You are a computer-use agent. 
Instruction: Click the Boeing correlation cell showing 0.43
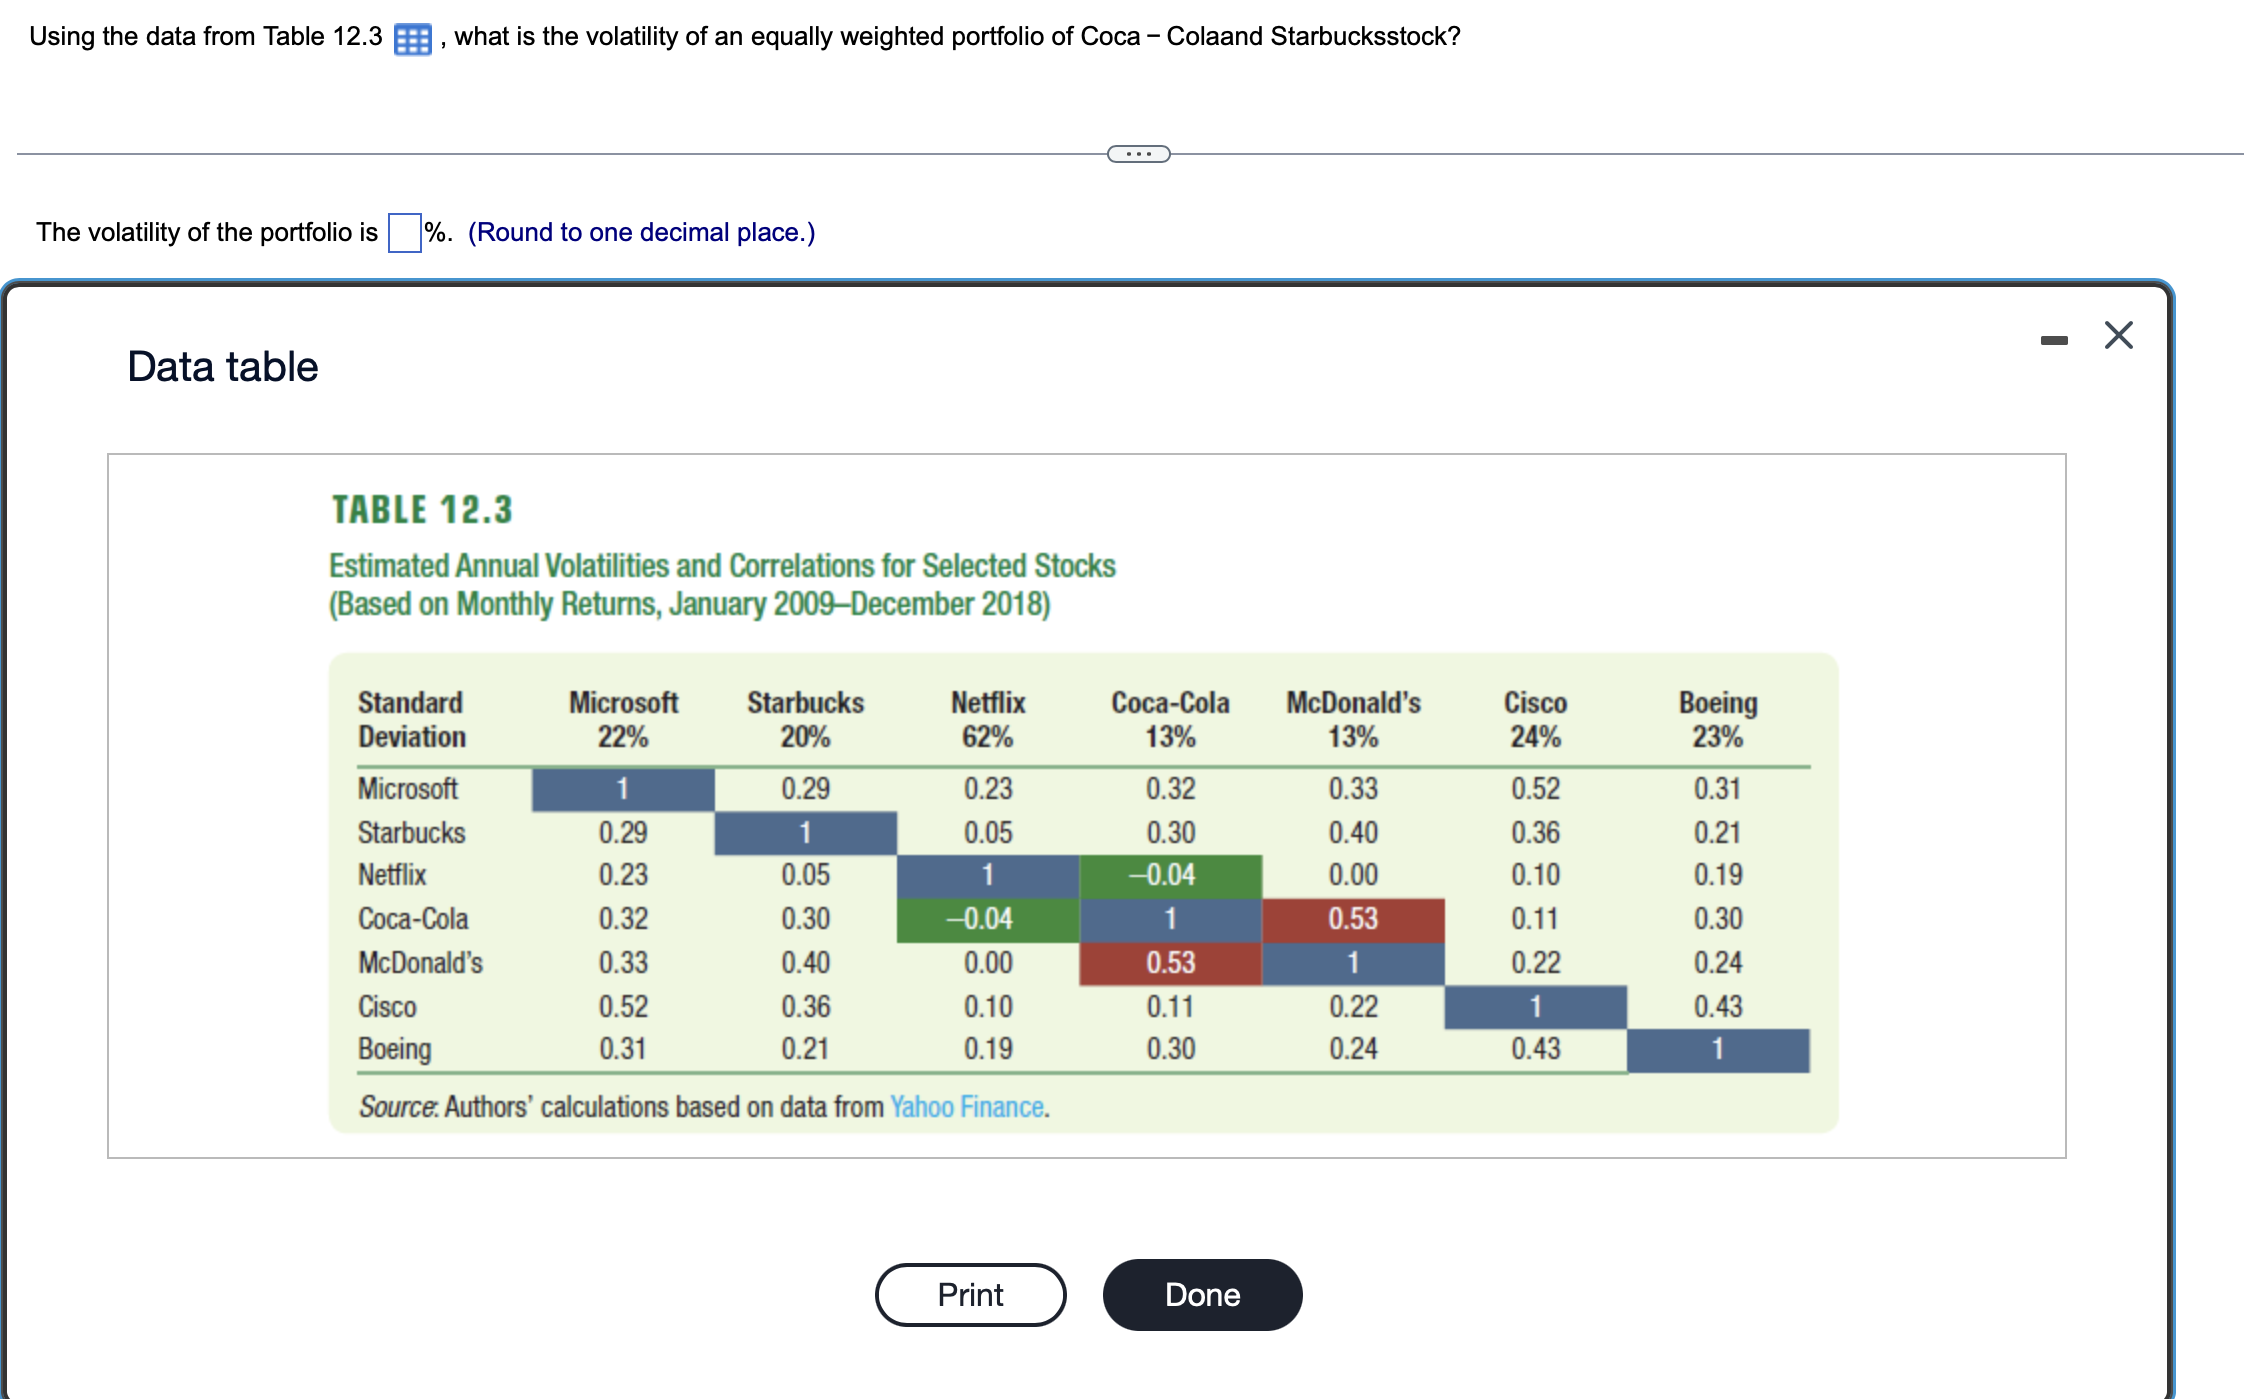click(x=1534, y=1048)
